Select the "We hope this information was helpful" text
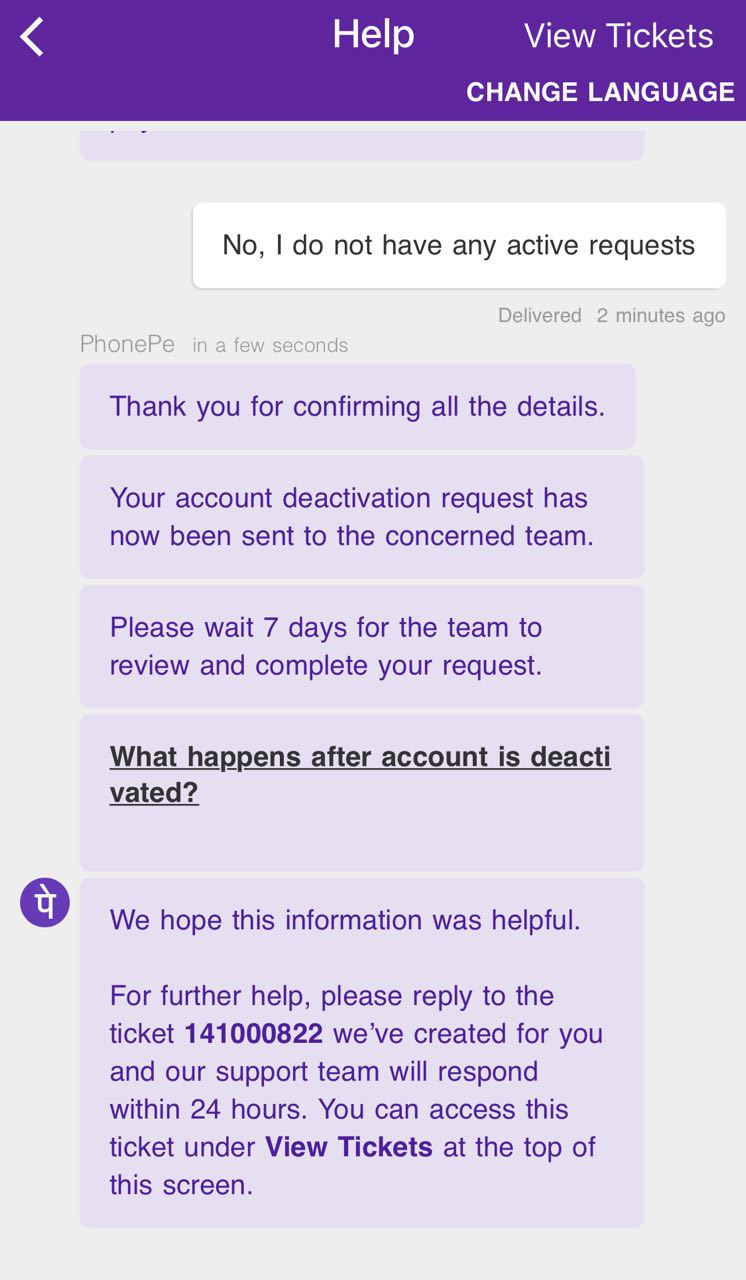The height and width of the screenshot is (1280, 746). point(345,920)
